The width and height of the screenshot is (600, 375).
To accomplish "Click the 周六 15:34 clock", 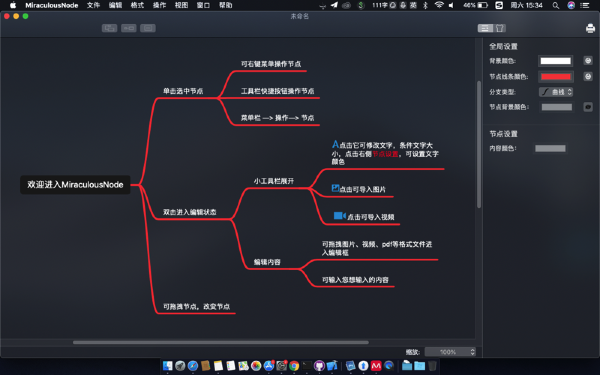I will click(x=527, y=5).
